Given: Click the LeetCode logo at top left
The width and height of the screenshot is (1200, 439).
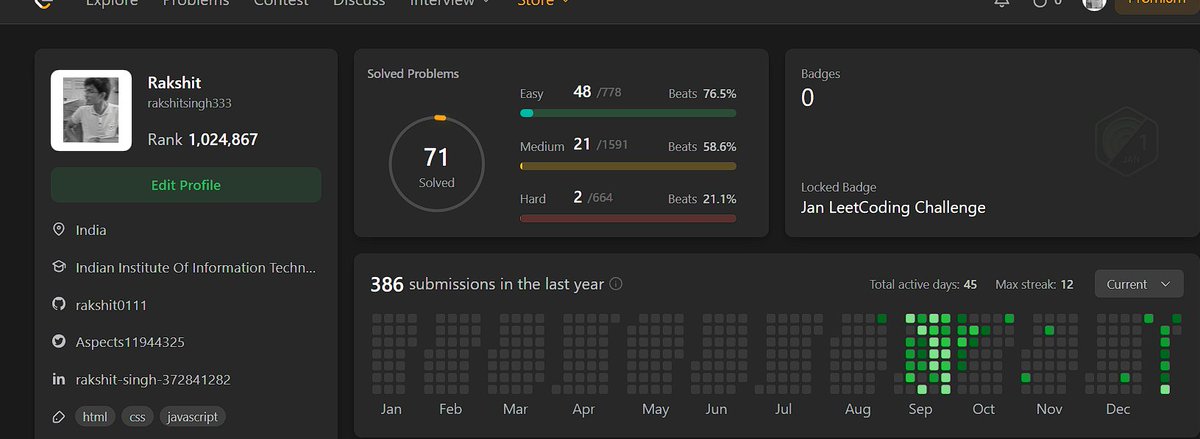Looking at the screenshot, I should [x=42, y=3].
